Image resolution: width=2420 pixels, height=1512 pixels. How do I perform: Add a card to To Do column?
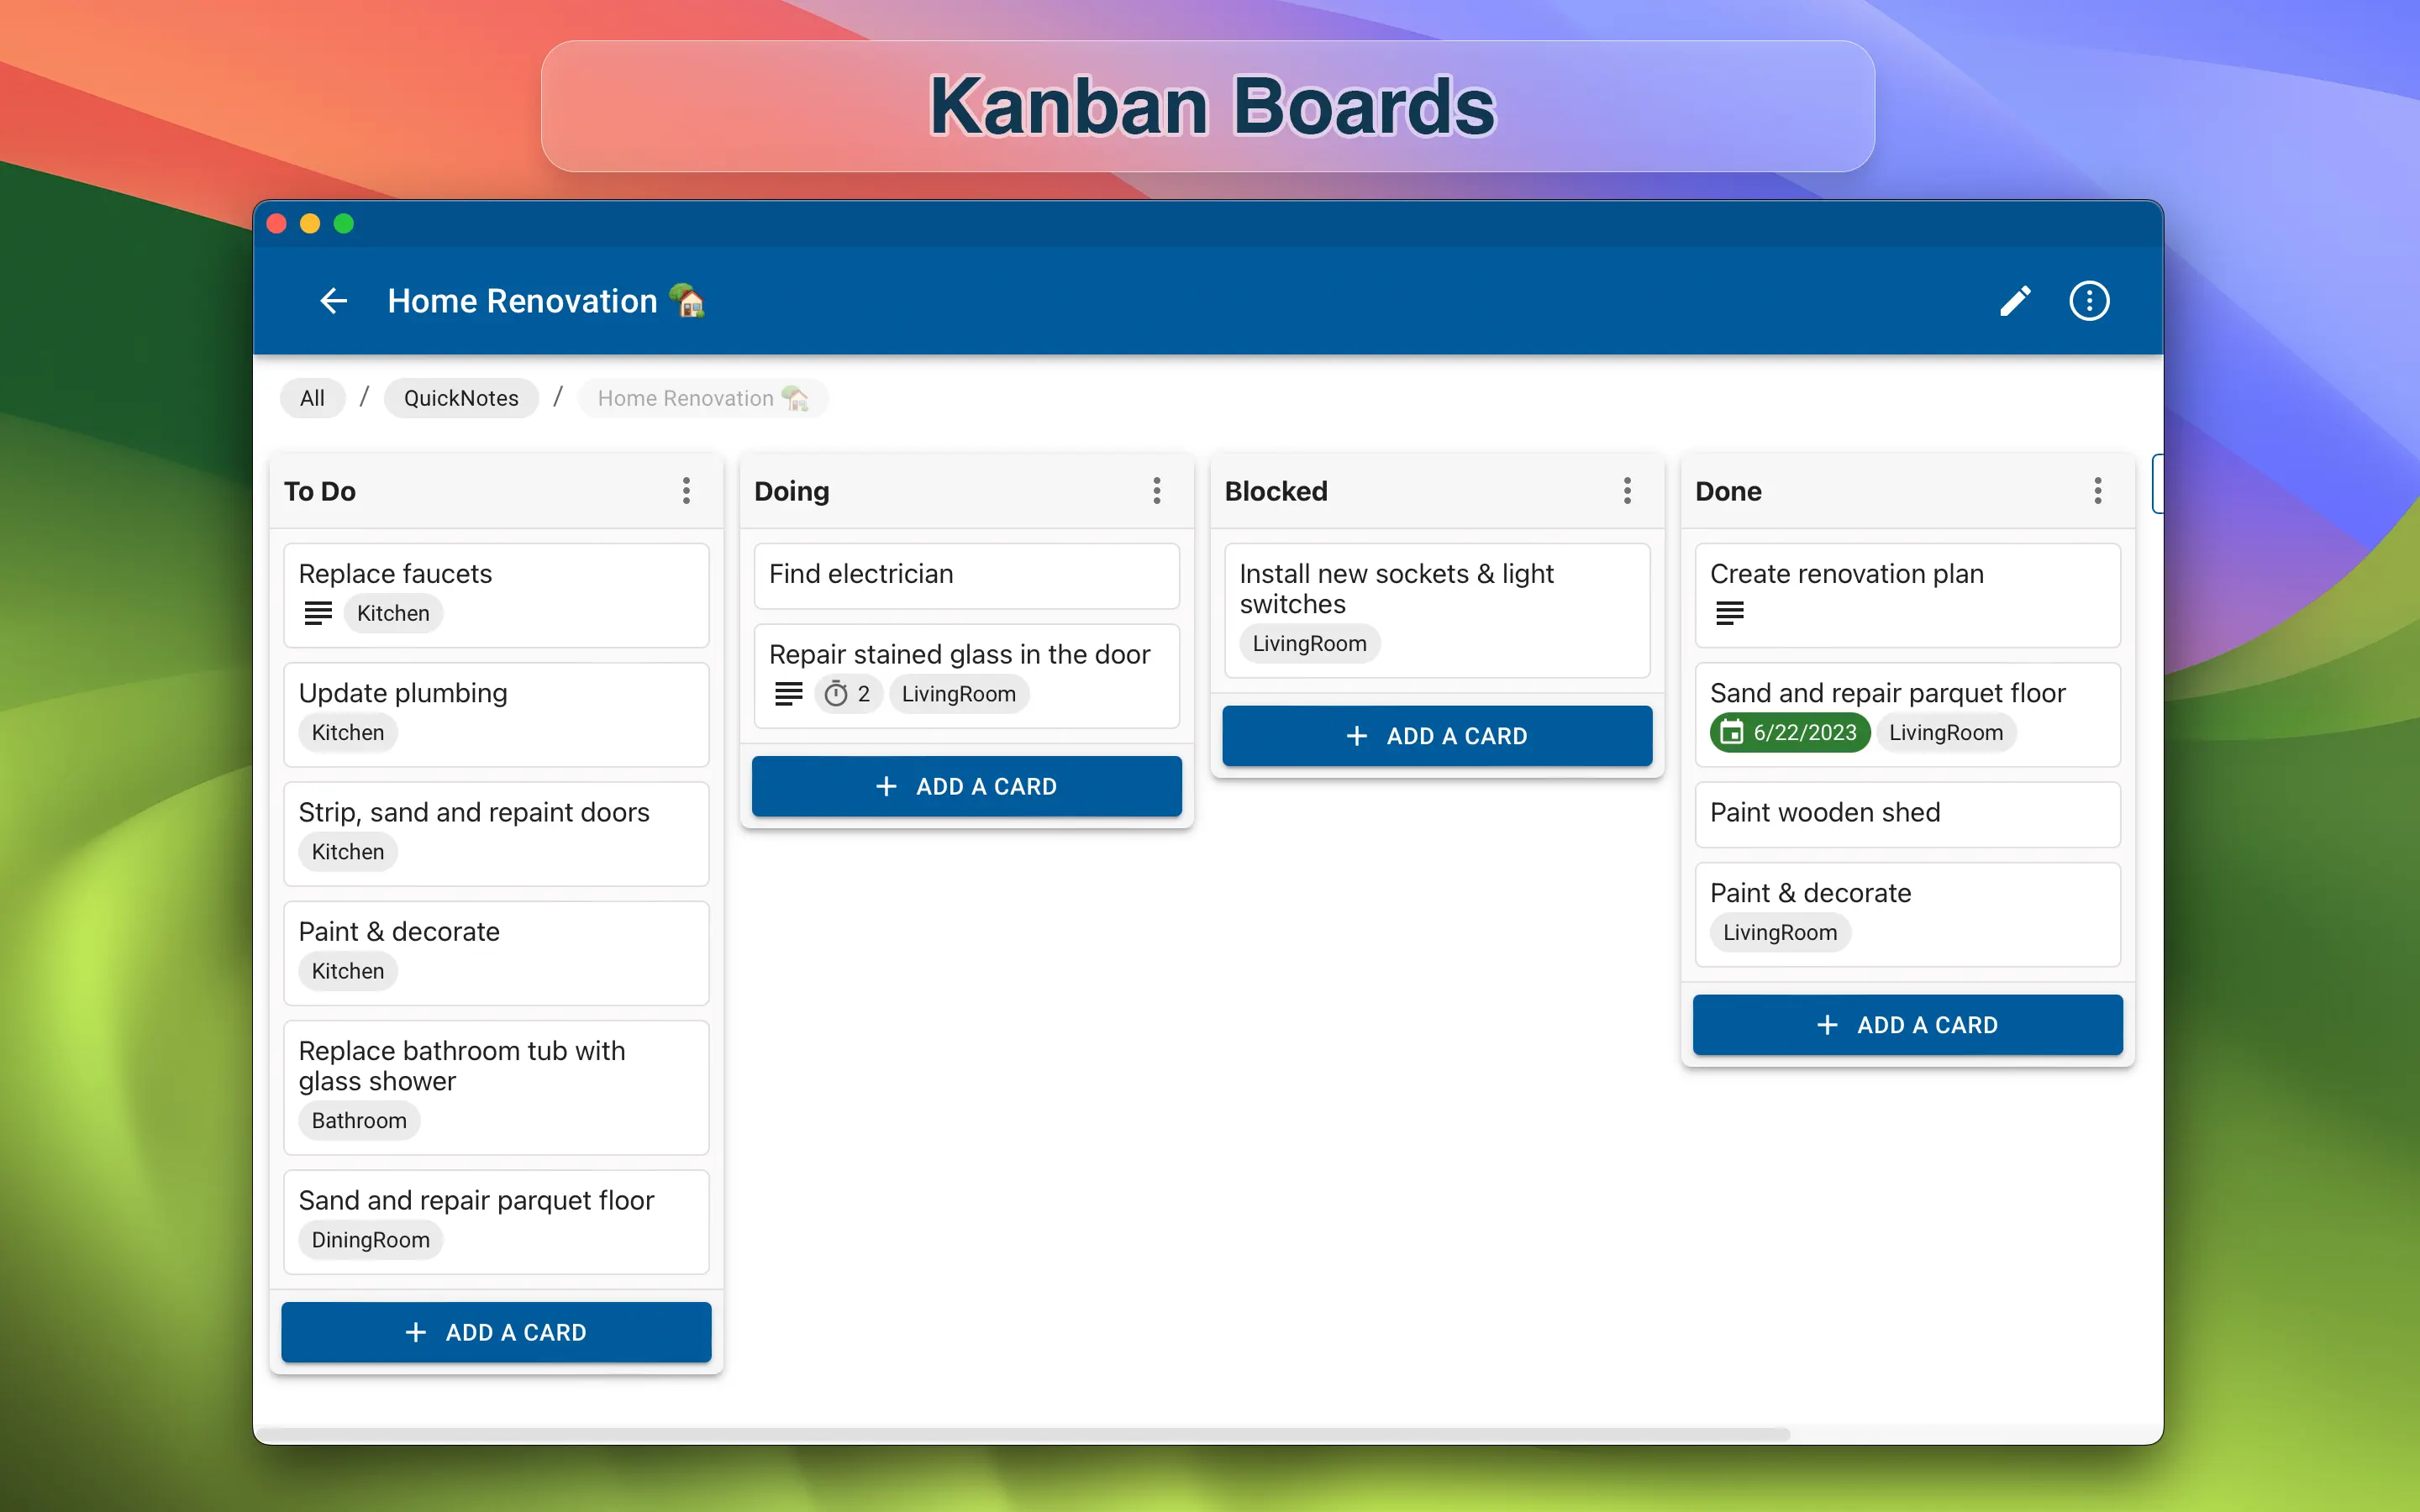(x=496, y=1332)
